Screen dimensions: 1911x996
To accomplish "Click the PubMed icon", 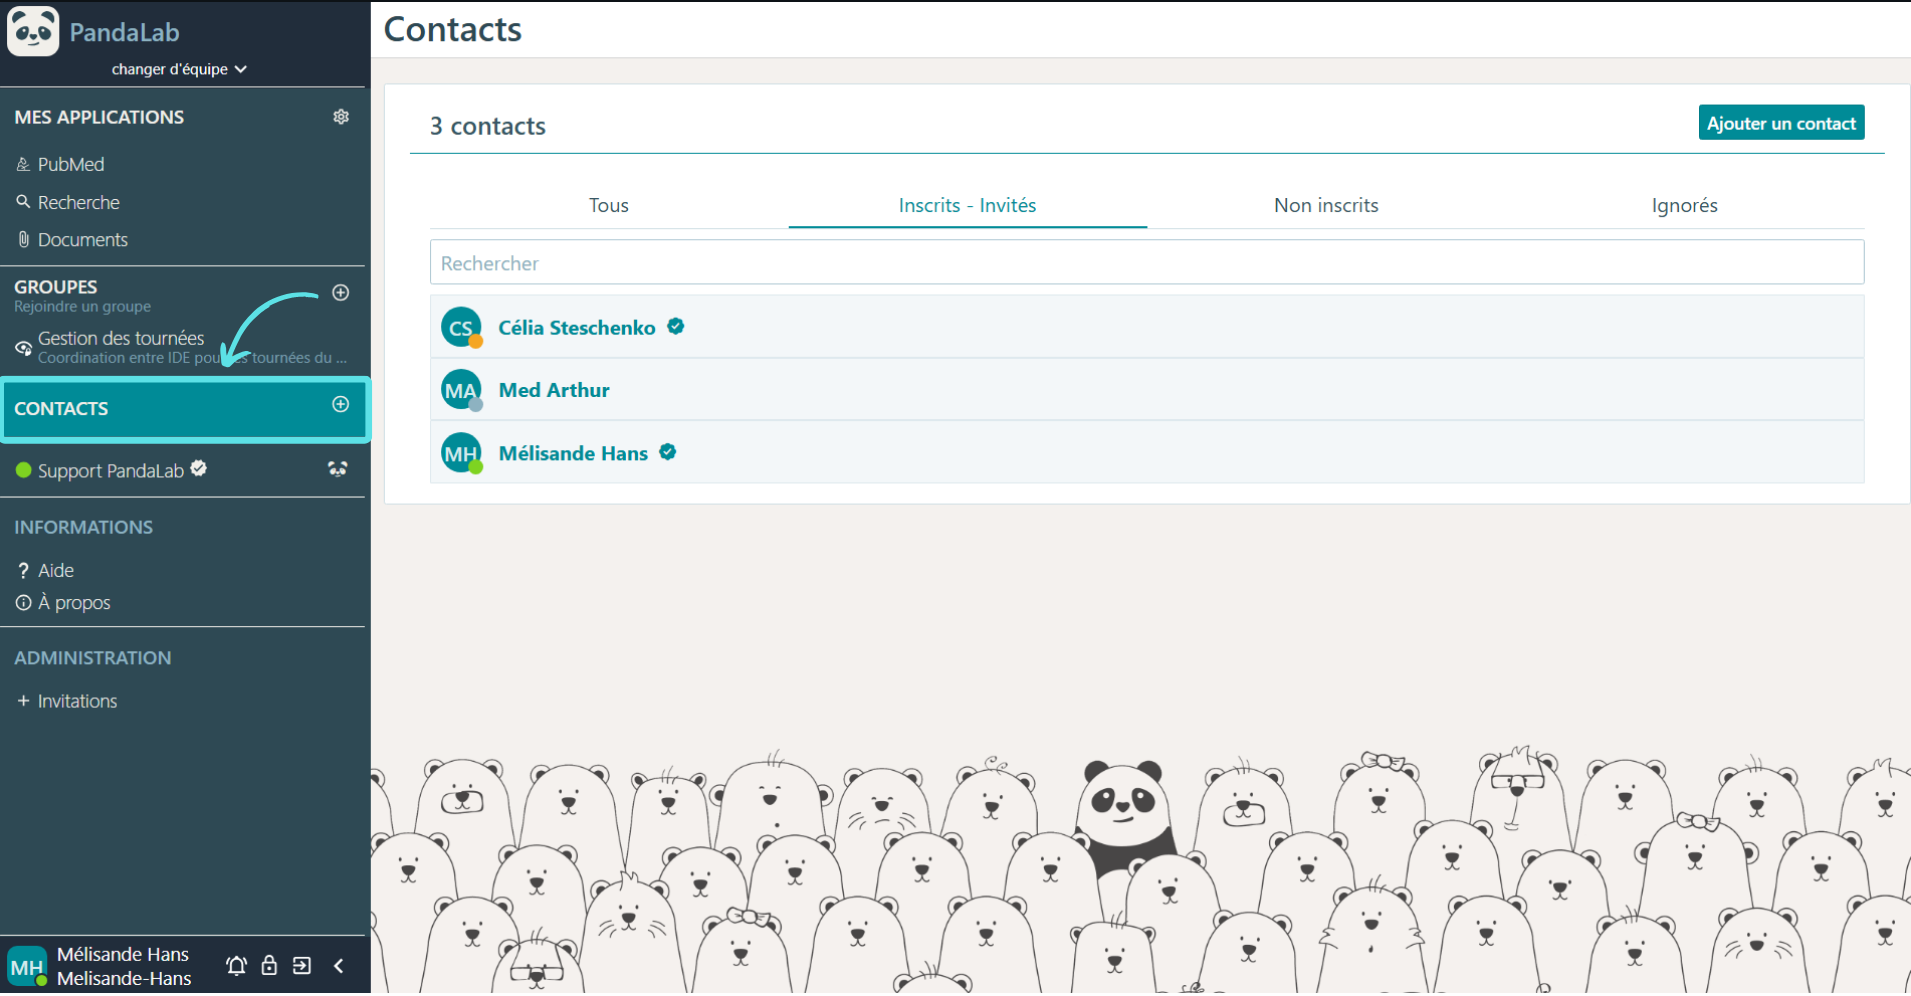I will pos(23,164).
